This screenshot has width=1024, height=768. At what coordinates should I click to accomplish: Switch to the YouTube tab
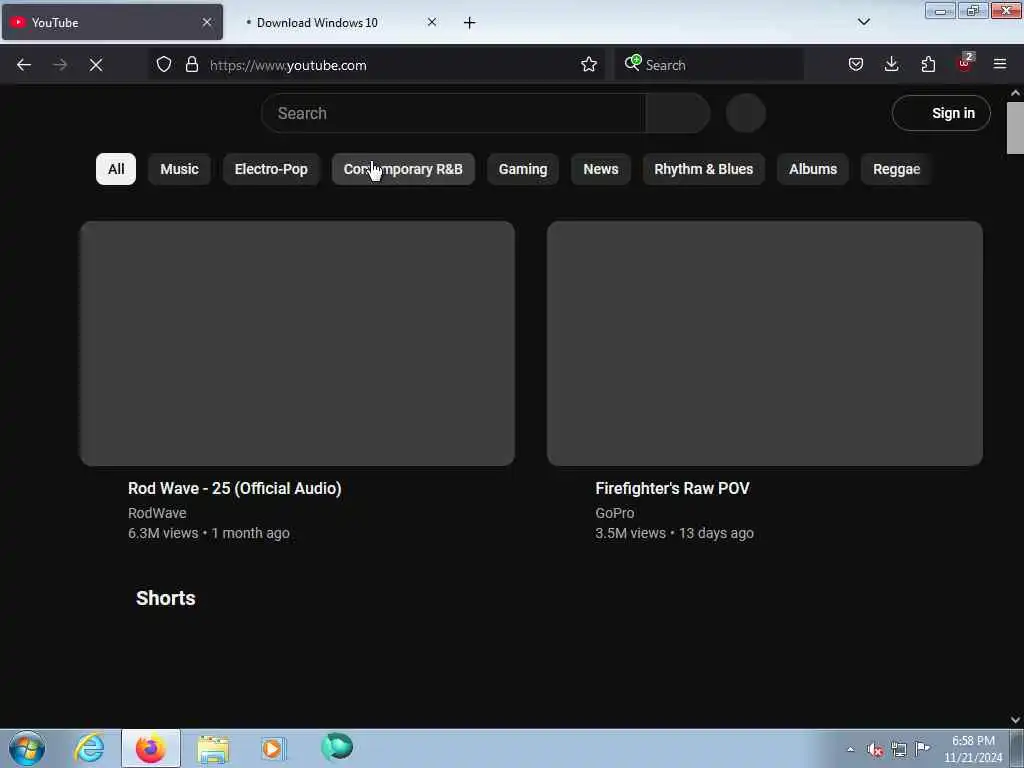click(x=112, y=22)
